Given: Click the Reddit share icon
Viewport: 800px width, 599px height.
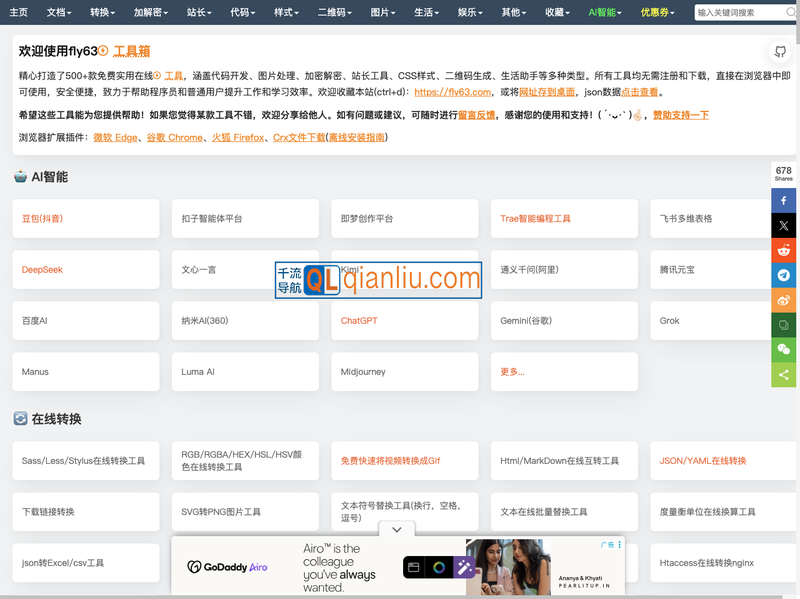Looking at the screenshot, I should point(784,250).
